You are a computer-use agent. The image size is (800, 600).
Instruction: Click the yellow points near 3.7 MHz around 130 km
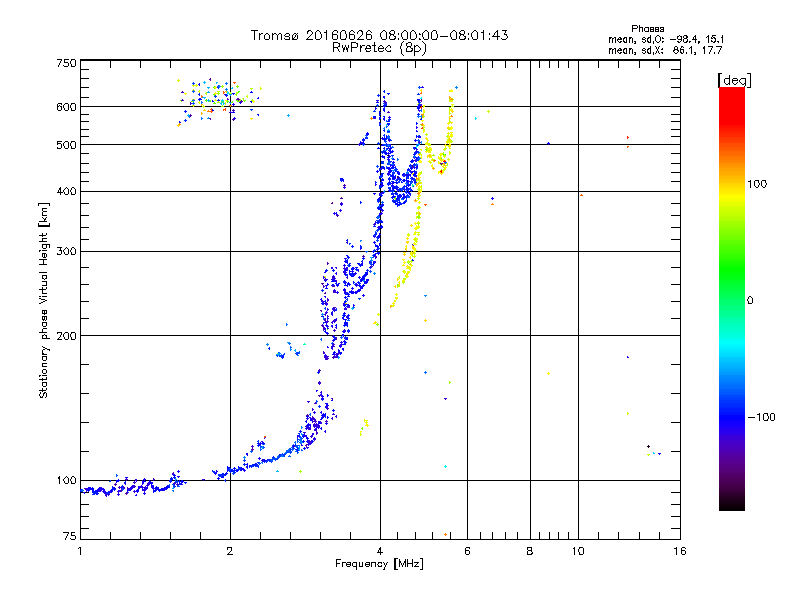click(x=364, y=427)
